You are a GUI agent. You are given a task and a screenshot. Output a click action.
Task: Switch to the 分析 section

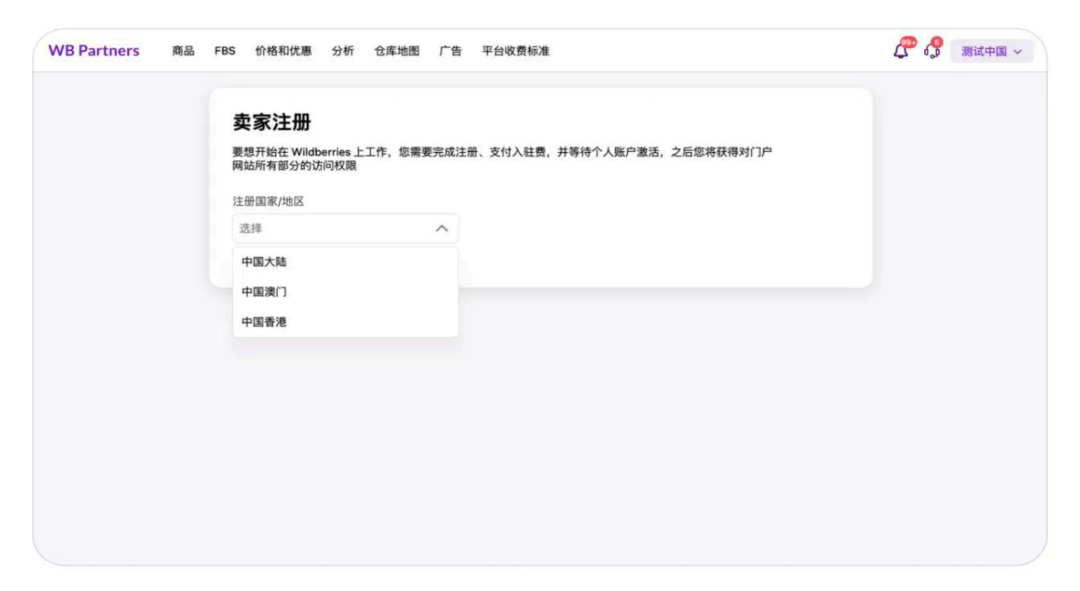[342, 51]
